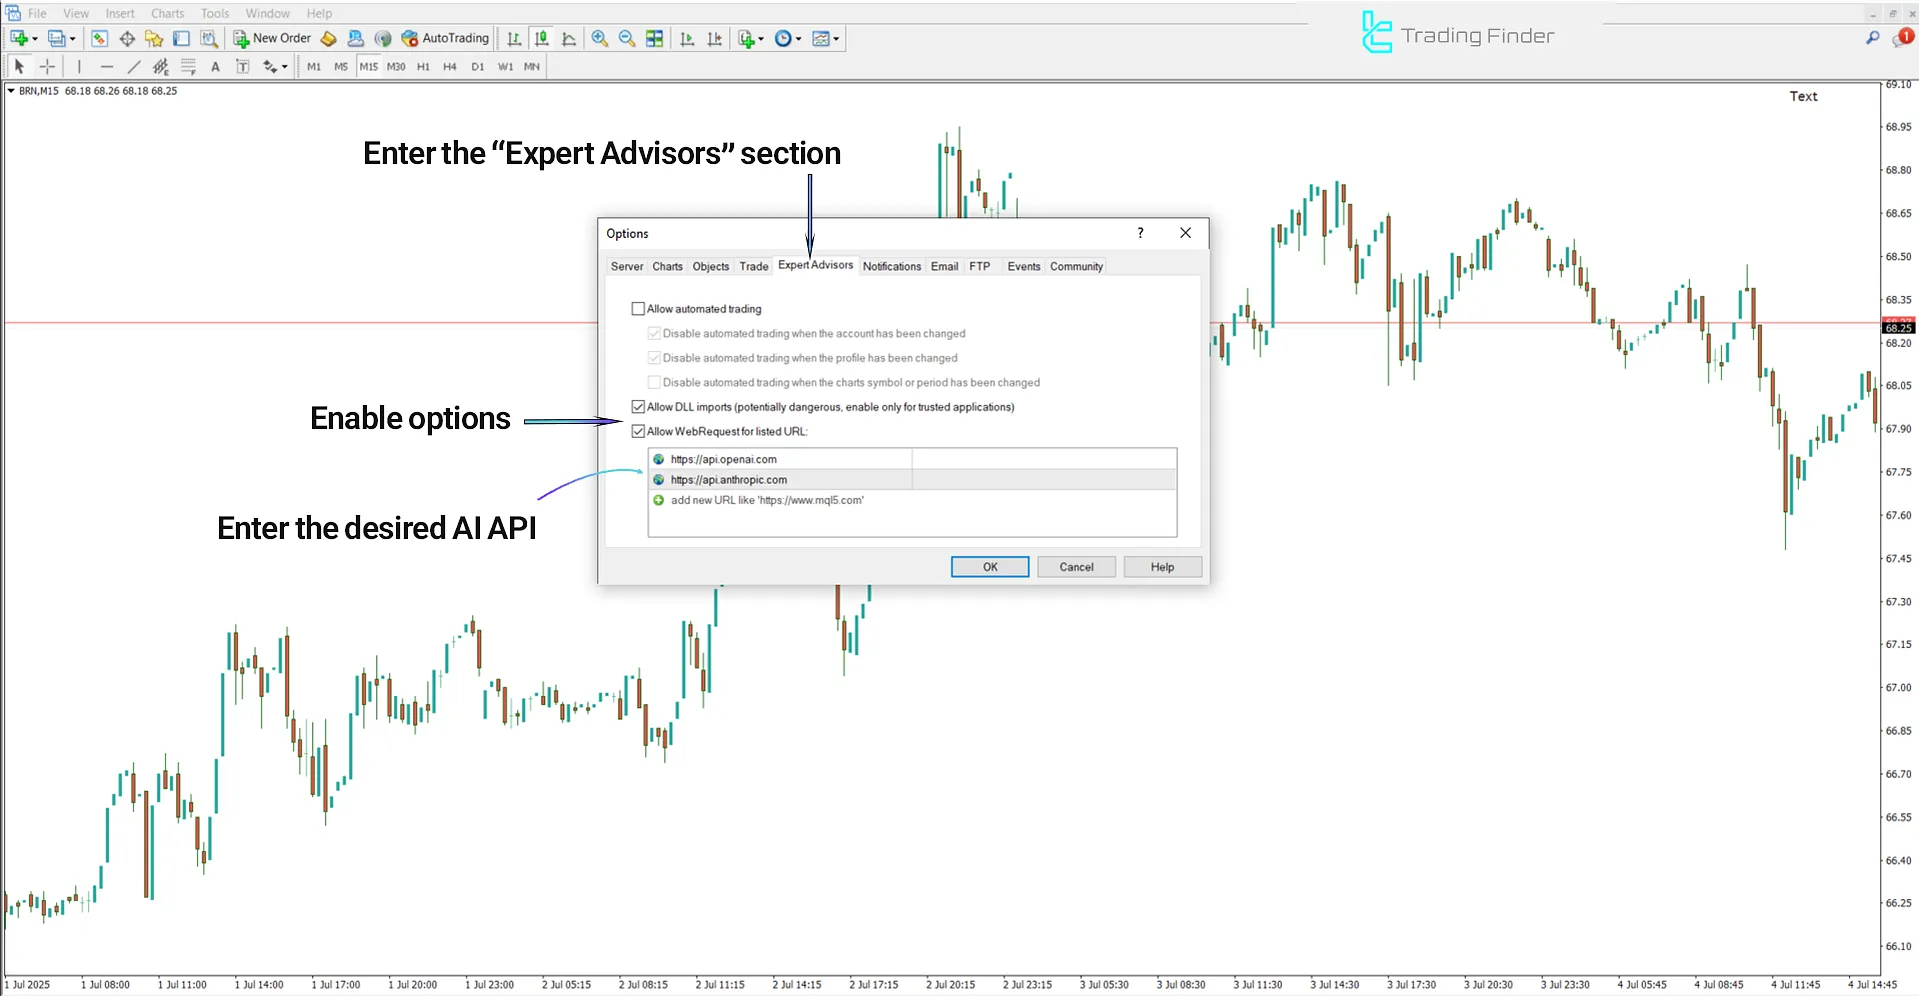Click the zoom in magnifier icon
The height and width of the screenshot is (996, 1919).
(599, 38)
